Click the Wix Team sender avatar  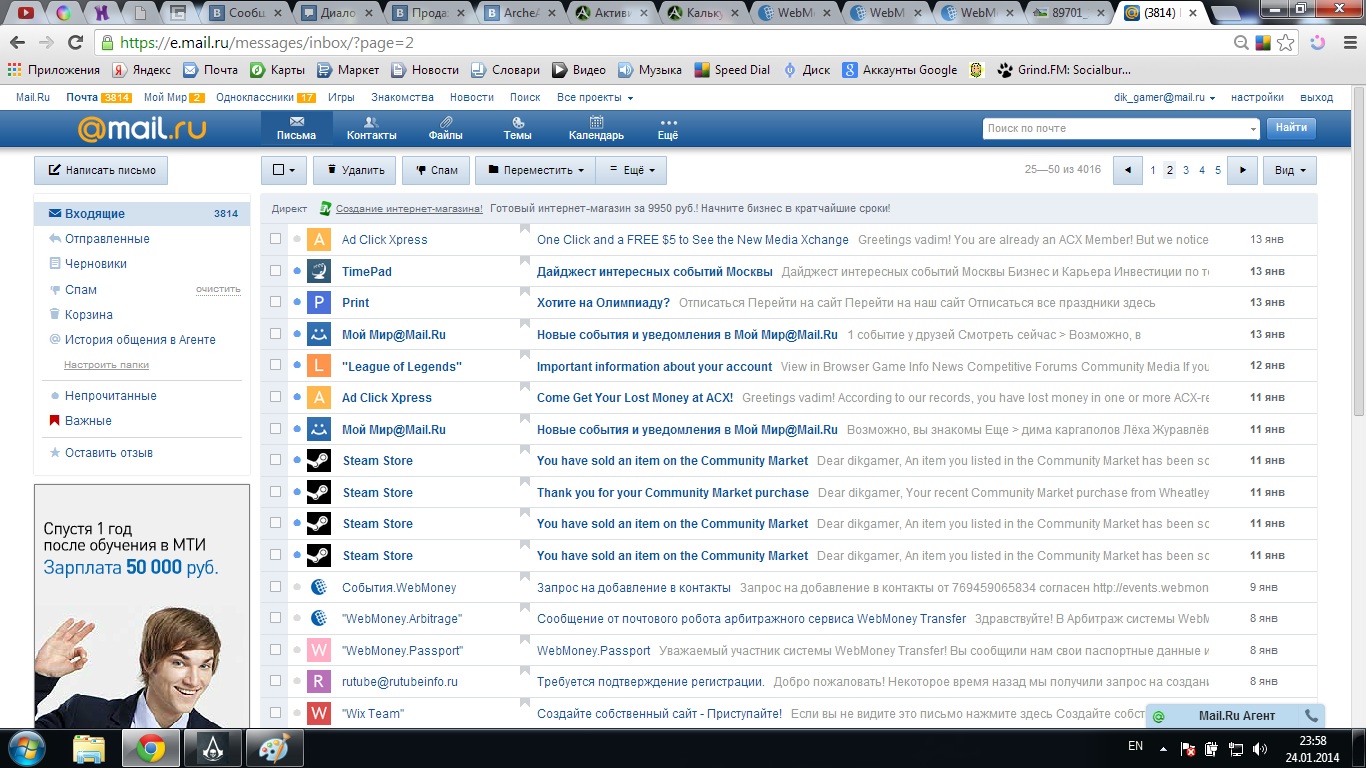click(318, 713)
